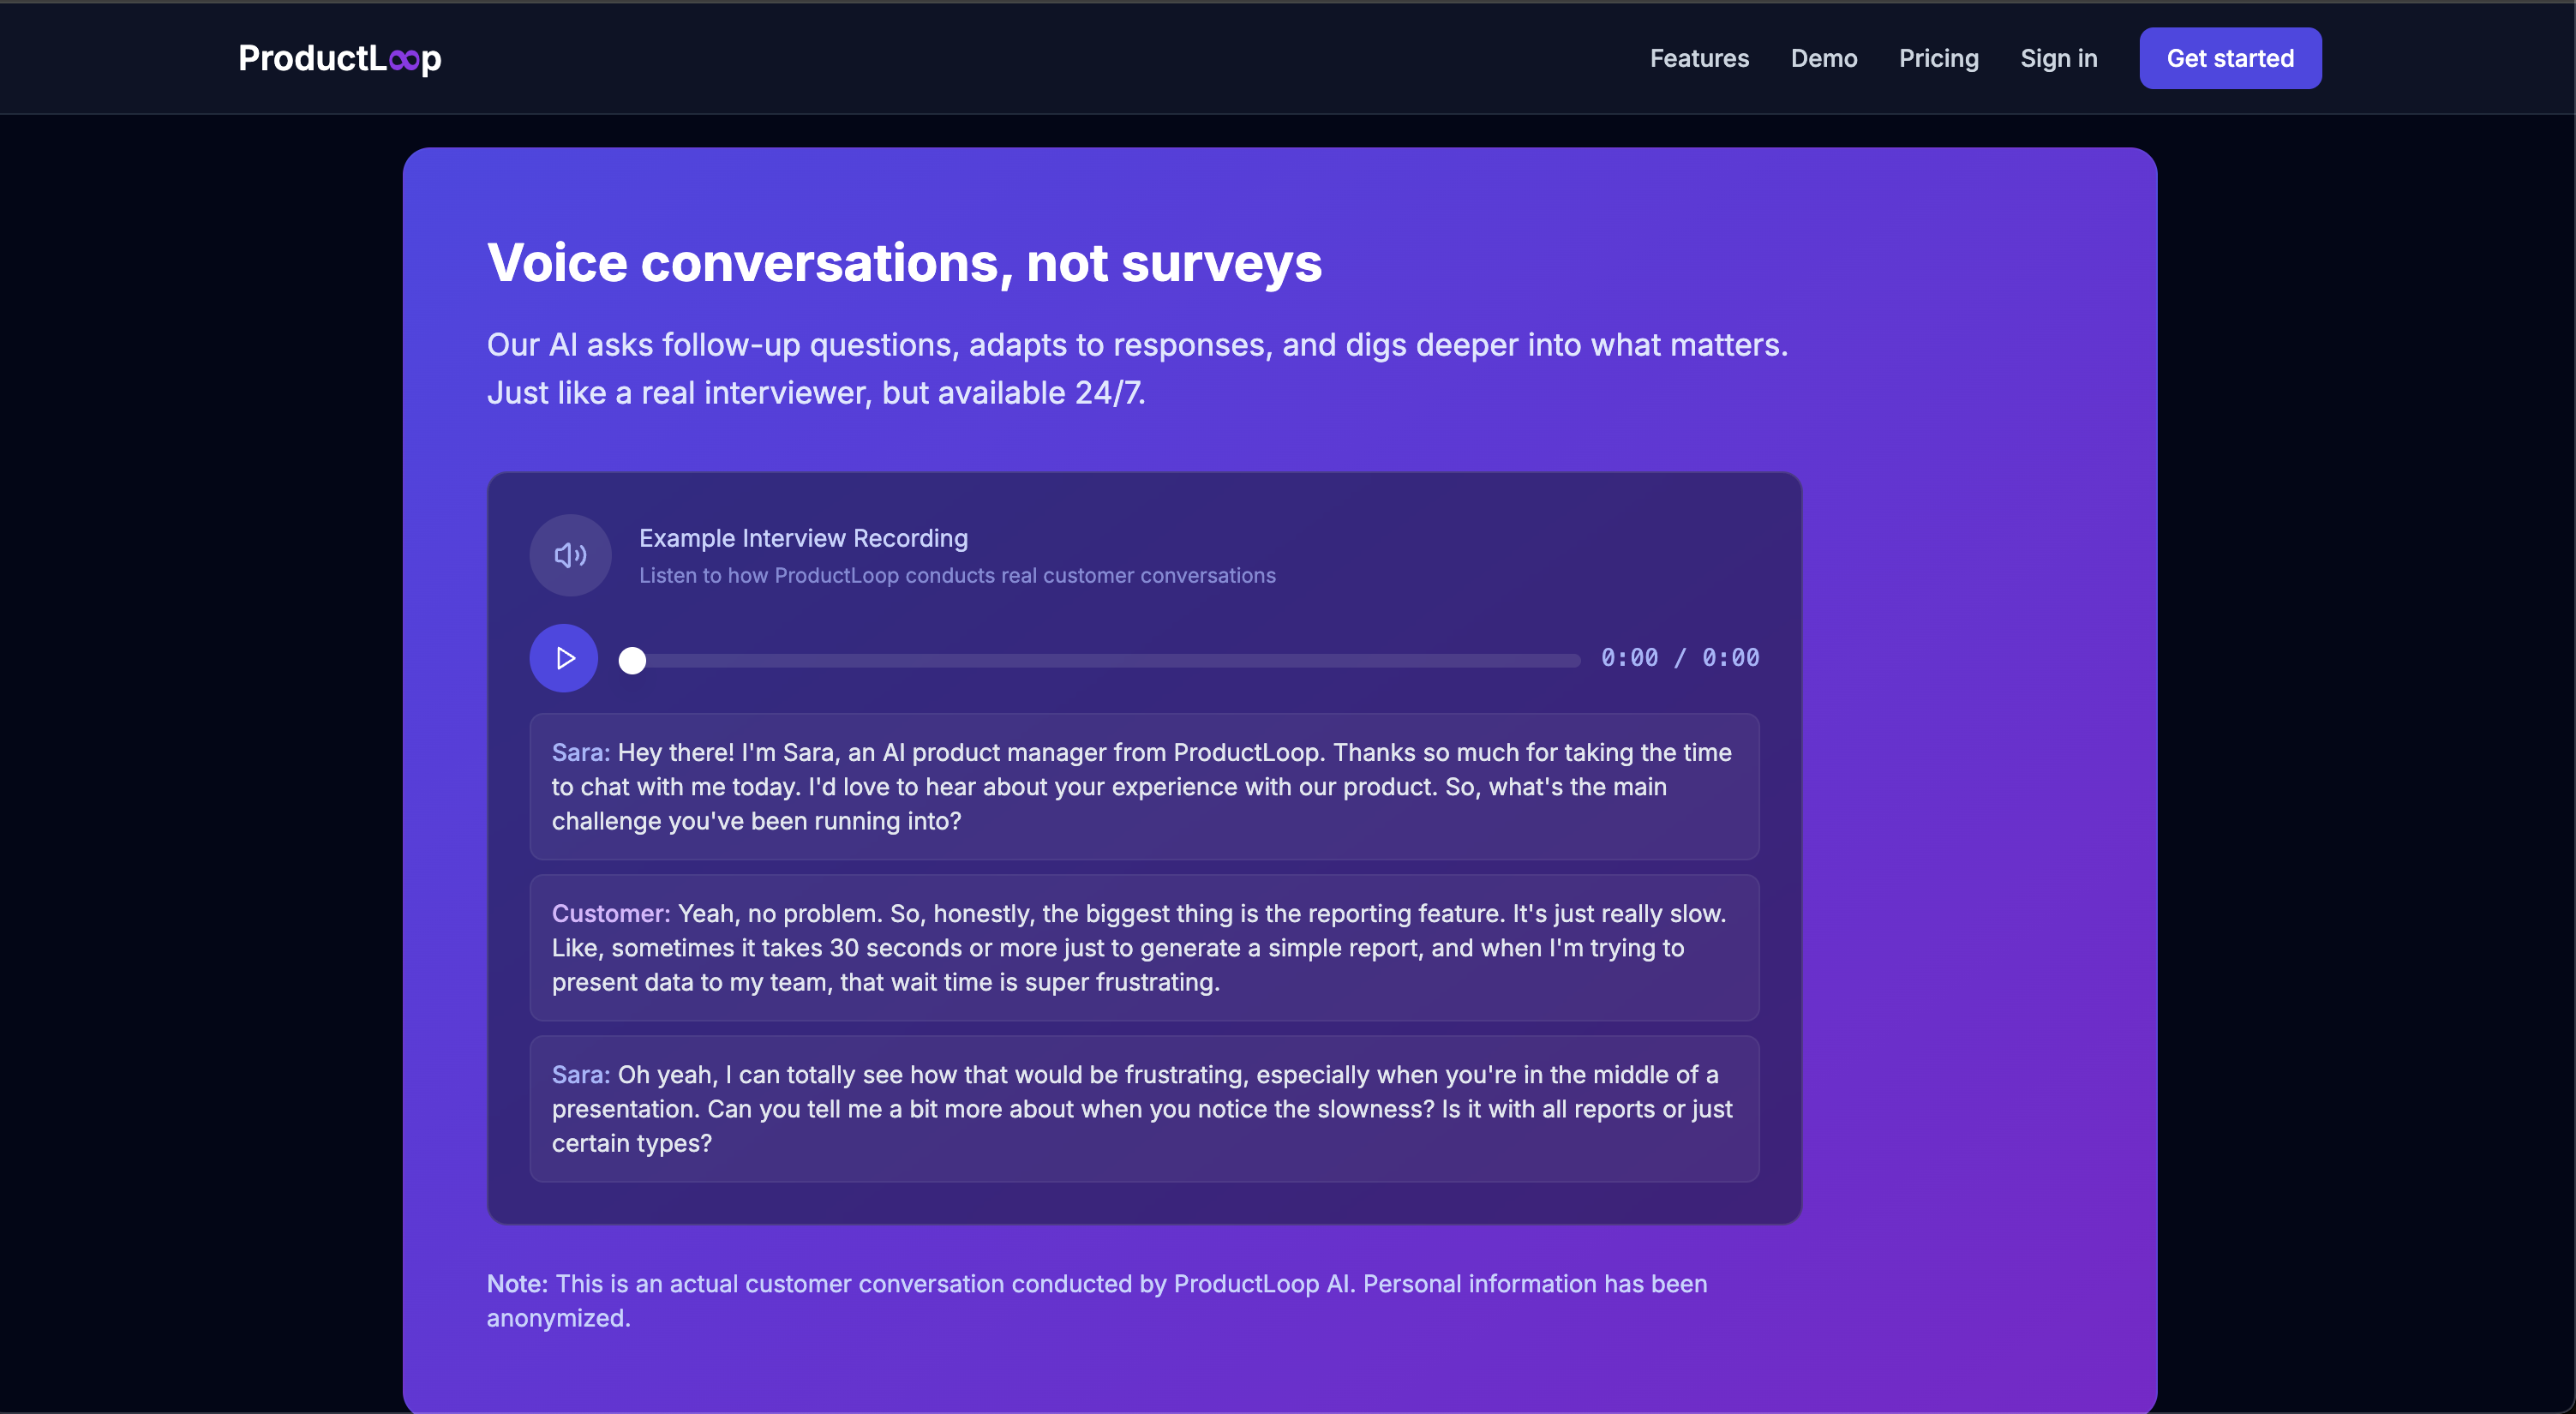The height and width of the screenshot is (1414, 2576).
Task: Click the Get started button
Action: click(2230, 58)
